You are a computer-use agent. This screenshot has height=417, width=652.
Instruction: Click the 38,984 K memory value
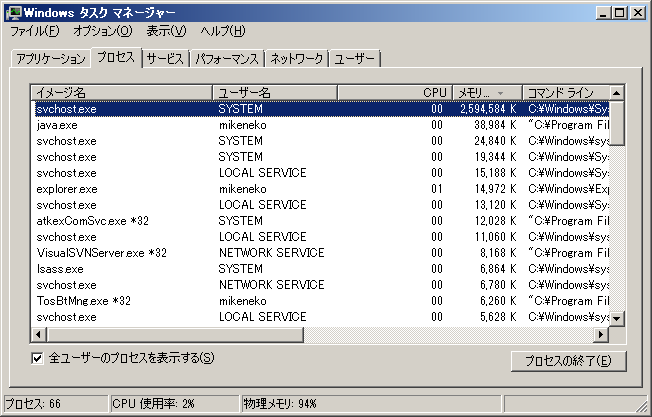click(495, 125)
